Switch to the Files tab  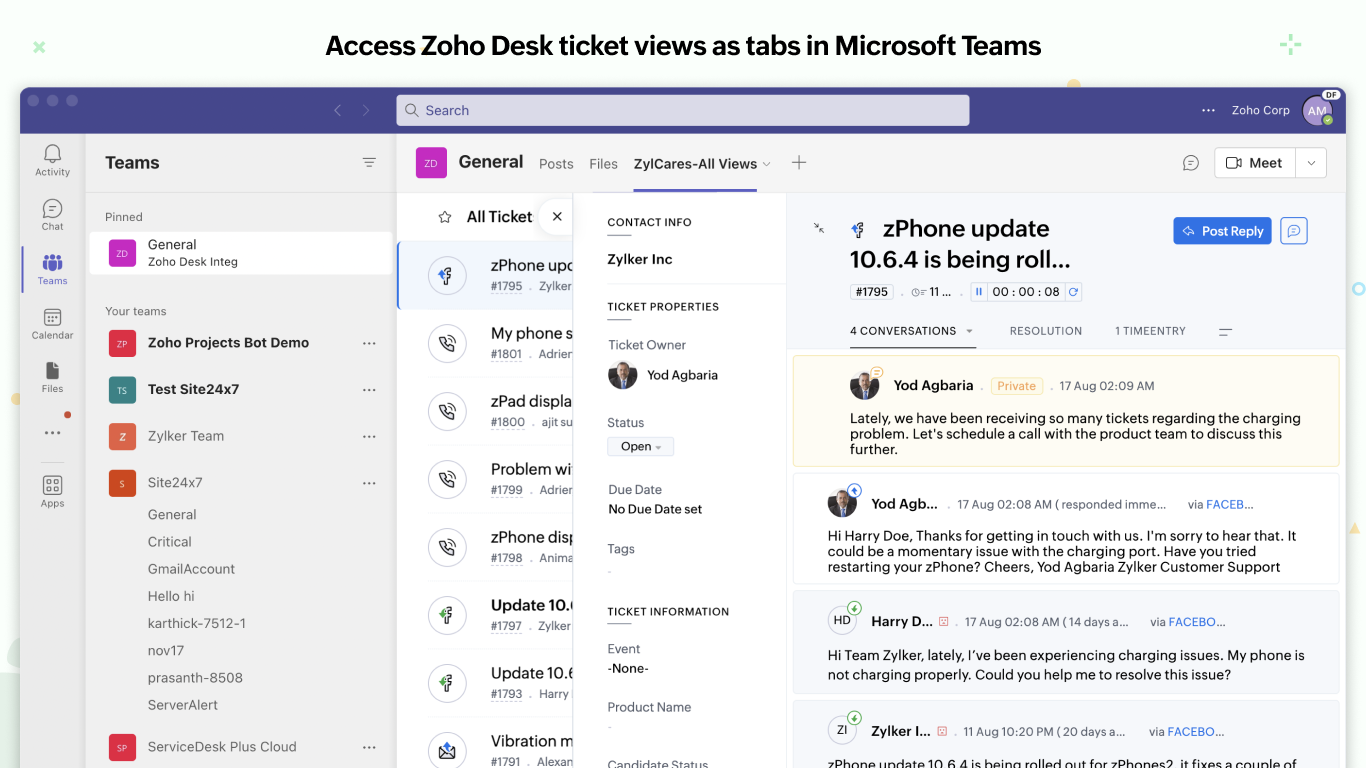603,164
